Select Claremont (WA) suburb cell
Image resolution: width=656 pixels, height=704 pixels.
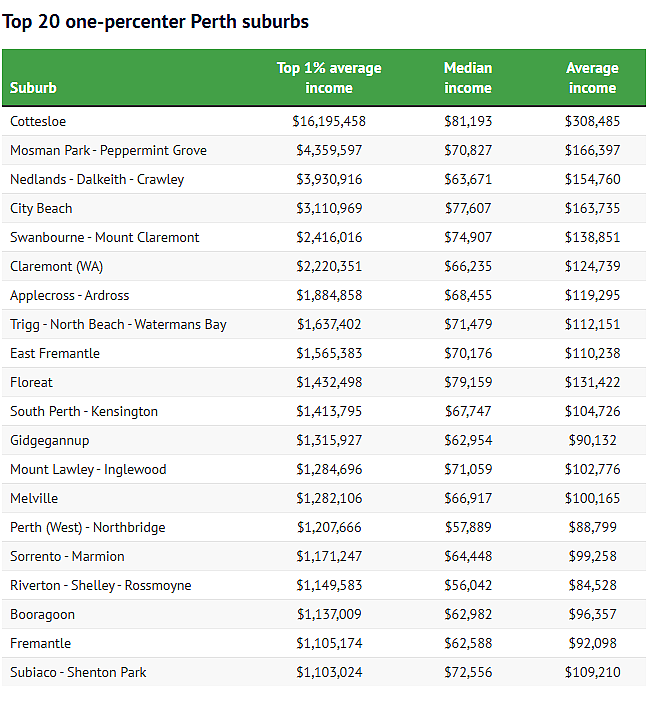pos(57,267)
